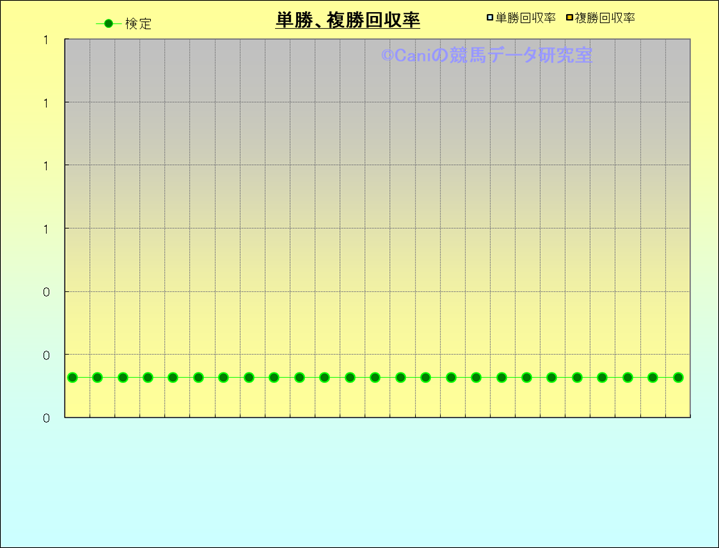Select the 複勝回収率 legend text
719x548 pixels.
click(605, 18)
